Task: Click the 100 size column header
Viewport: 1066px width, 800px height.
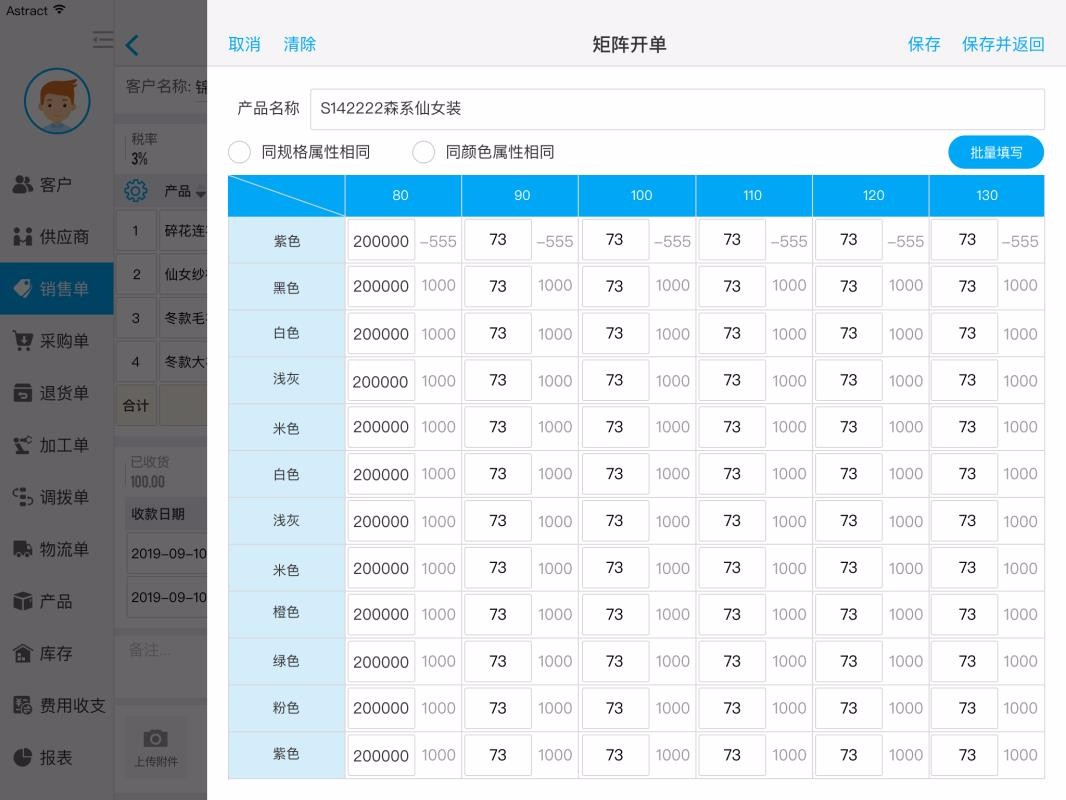Action: 637,196
